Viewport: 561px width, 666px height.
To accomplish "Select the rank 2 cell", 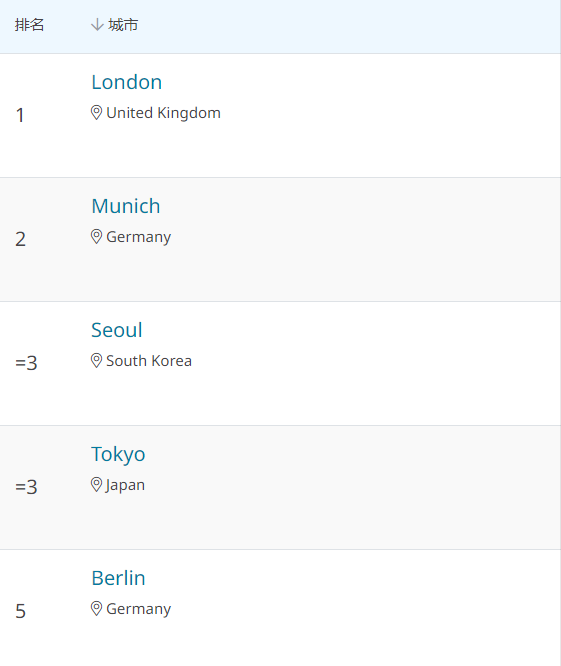I will 20,239.
